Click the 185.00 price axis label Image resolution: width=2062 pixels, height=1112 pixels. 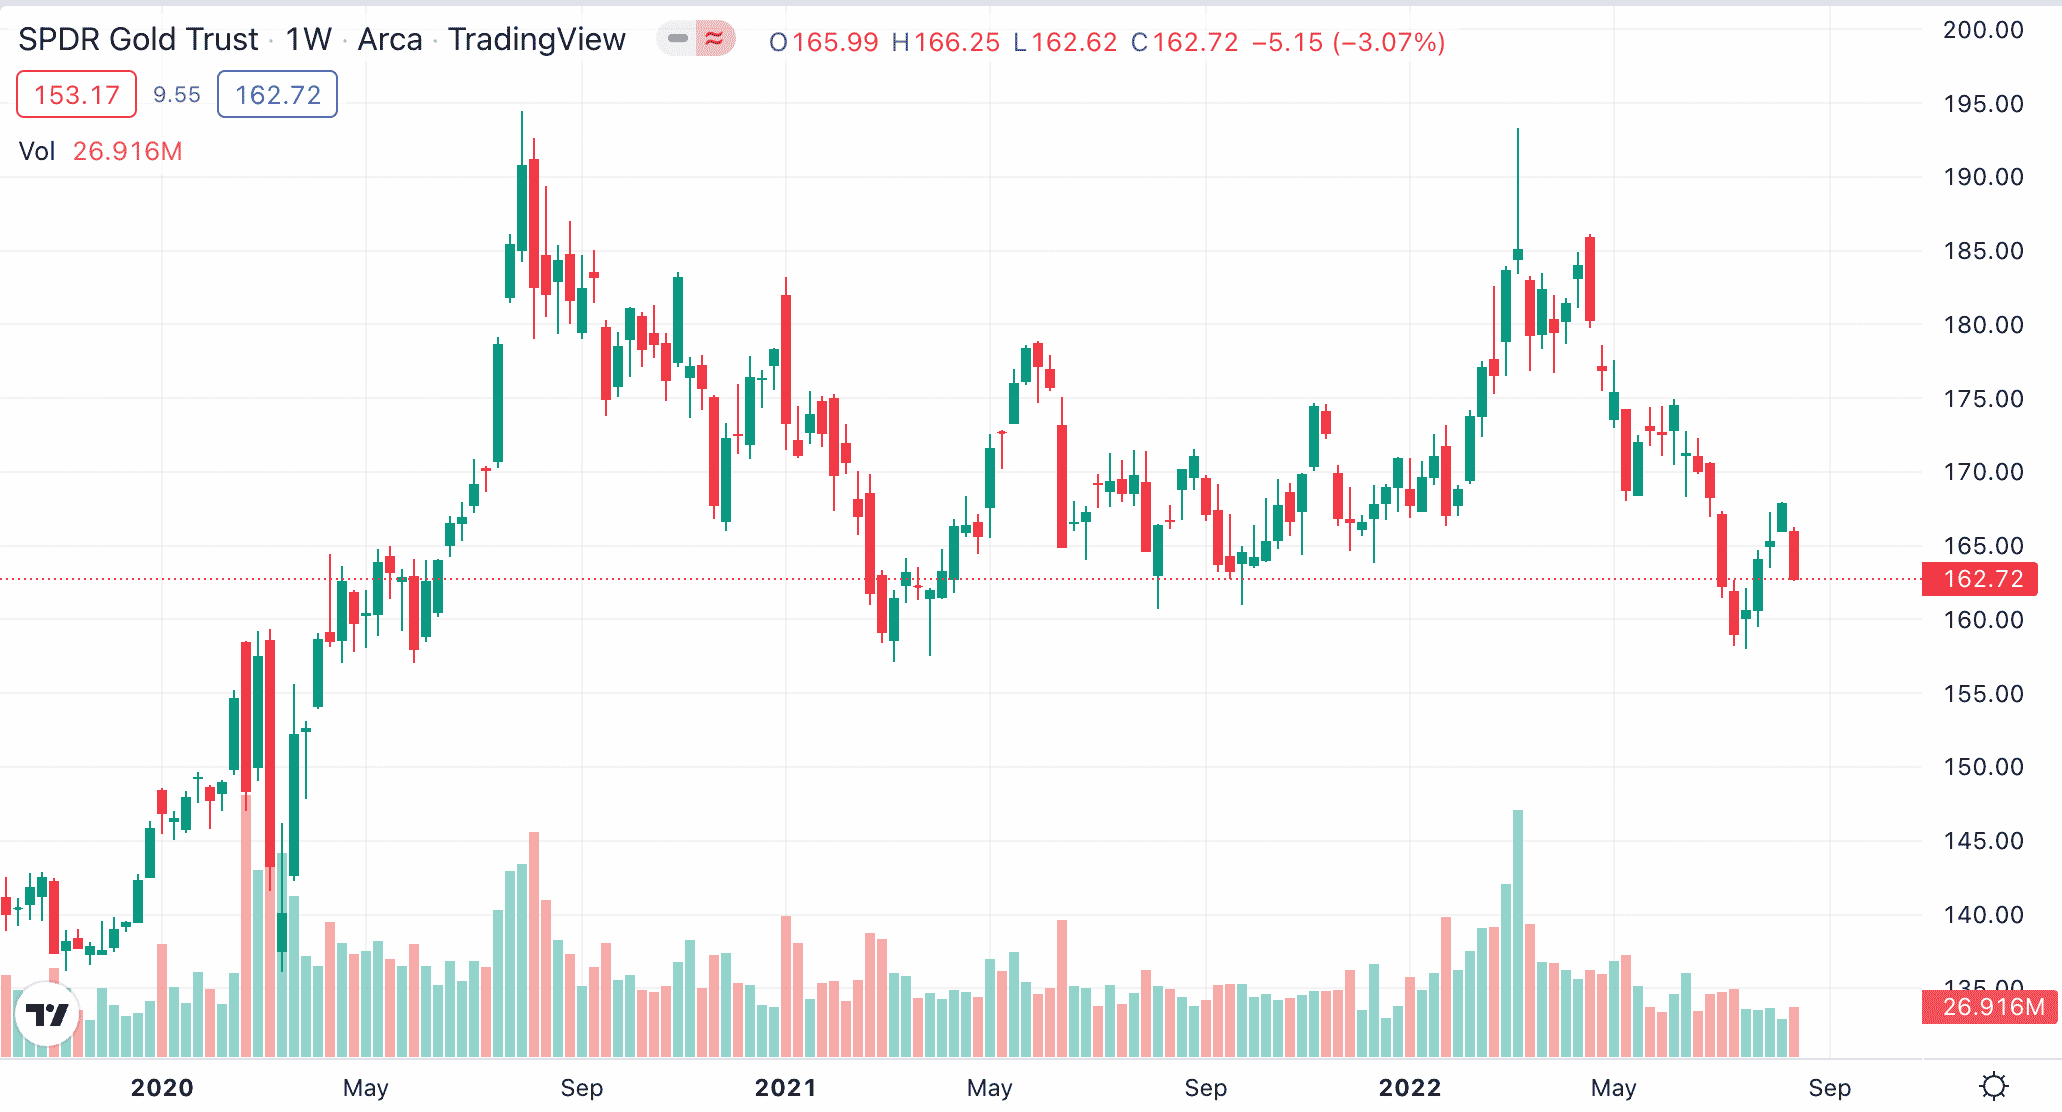tap(1983, 251)
